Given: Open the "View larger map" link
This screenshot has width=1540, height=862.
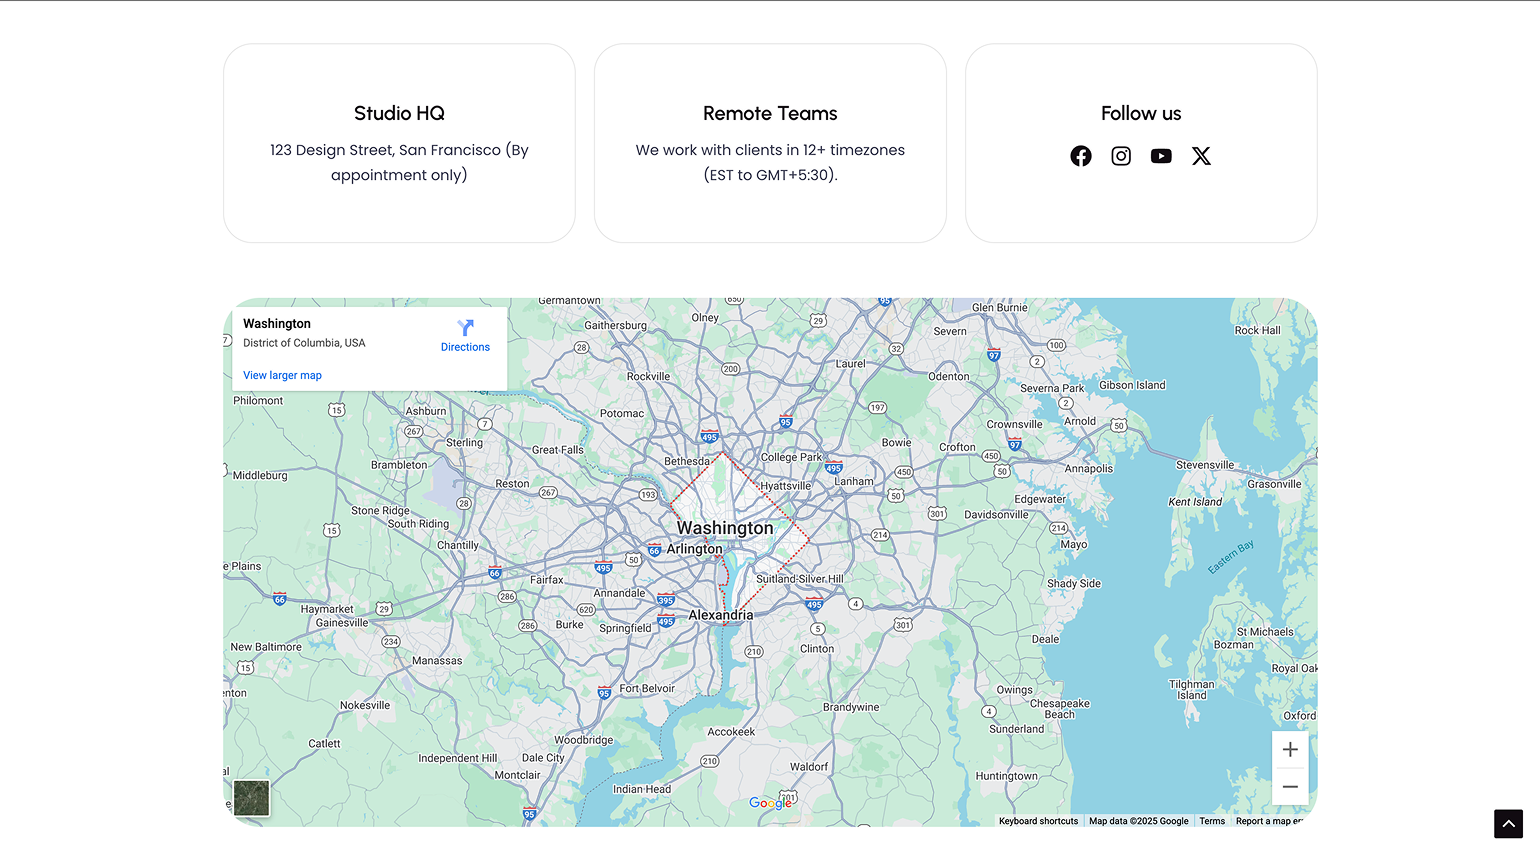Looking at the screenshot, I should point(282,375).
